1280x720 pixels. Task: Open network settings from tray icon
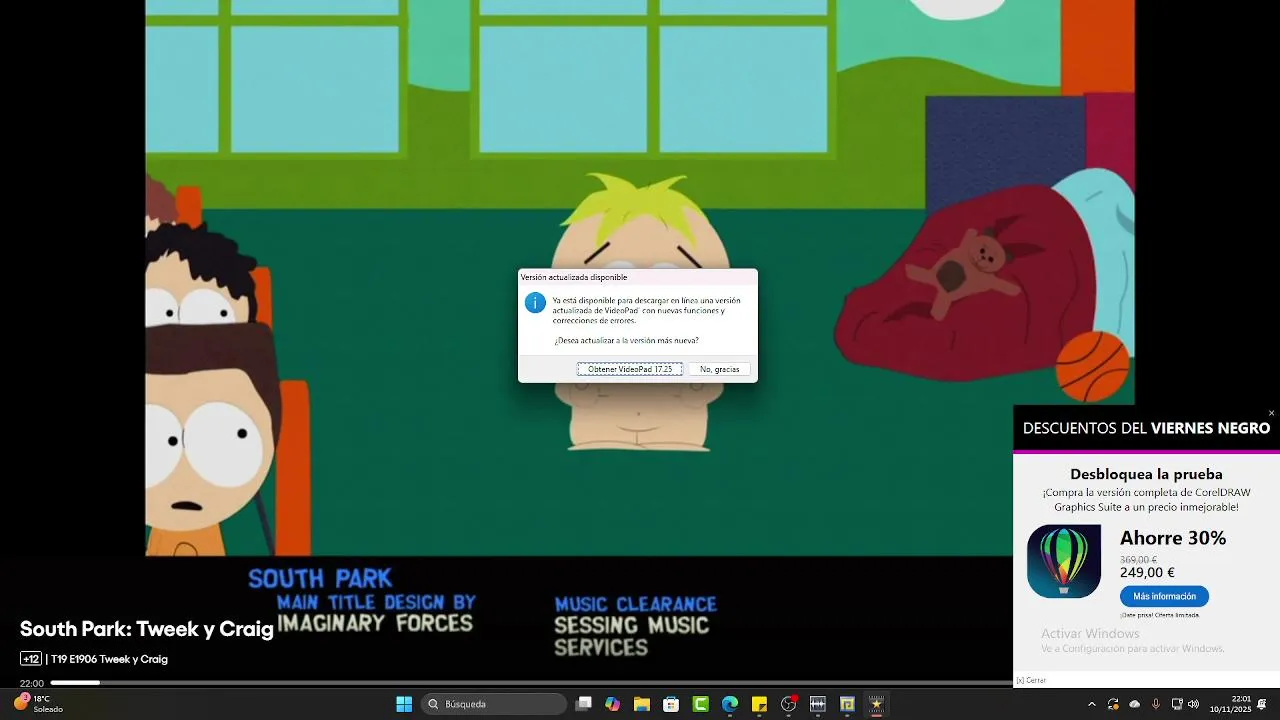(x=1177, y=704)
